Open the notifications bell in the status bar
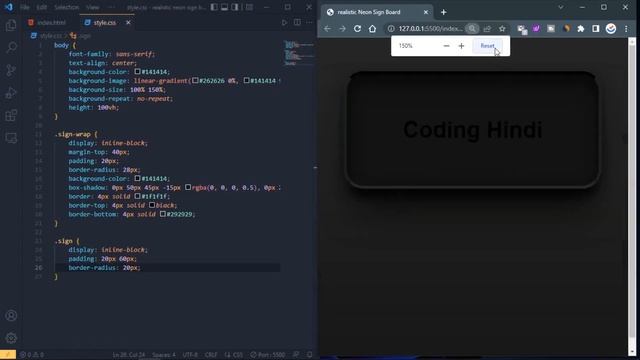The width and height of the screenshot is (640, 360). pos(310,355)
